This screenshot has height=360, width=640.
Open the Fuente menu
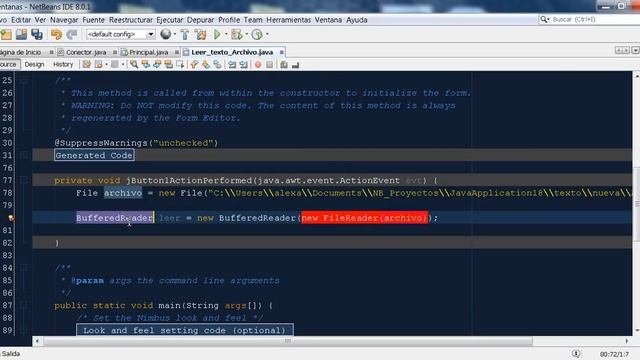93,20
